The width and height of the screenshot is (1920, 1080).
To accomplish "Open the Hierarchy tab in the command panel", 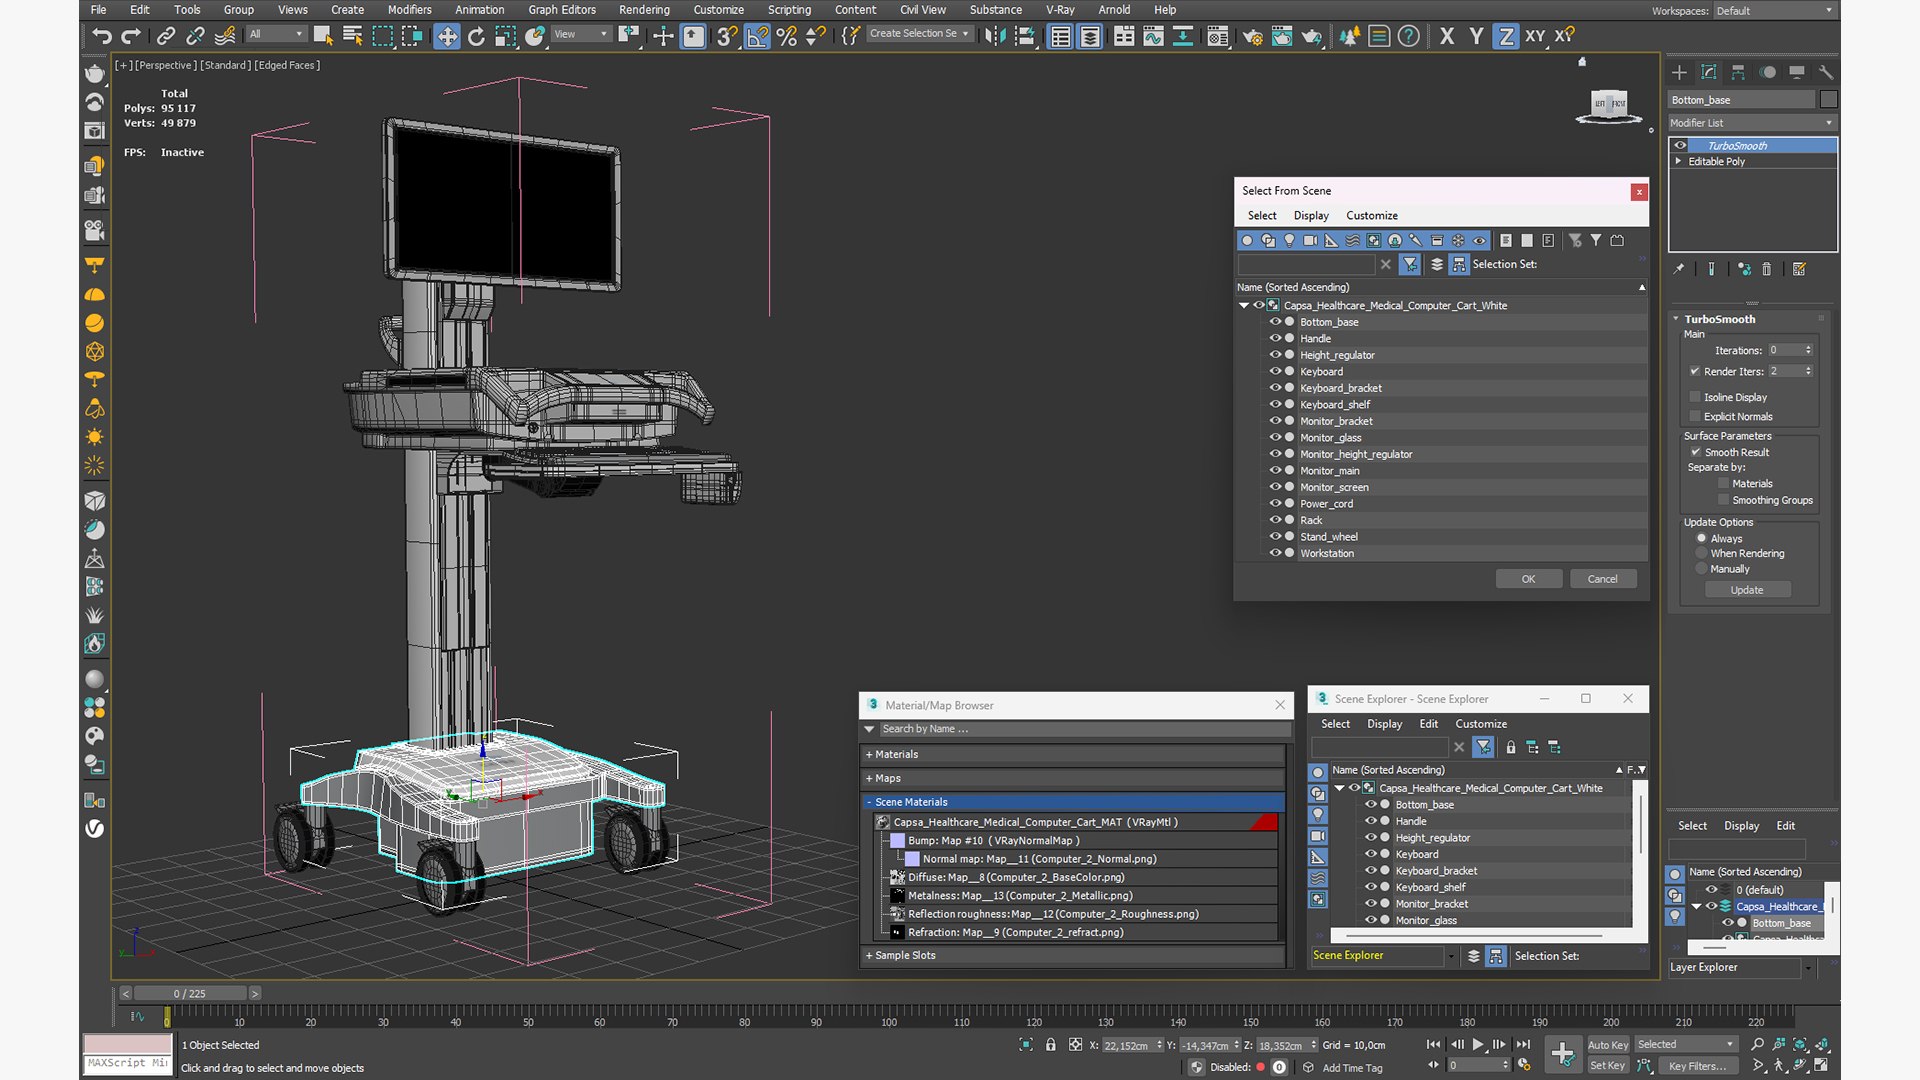I will point(1738,72).
